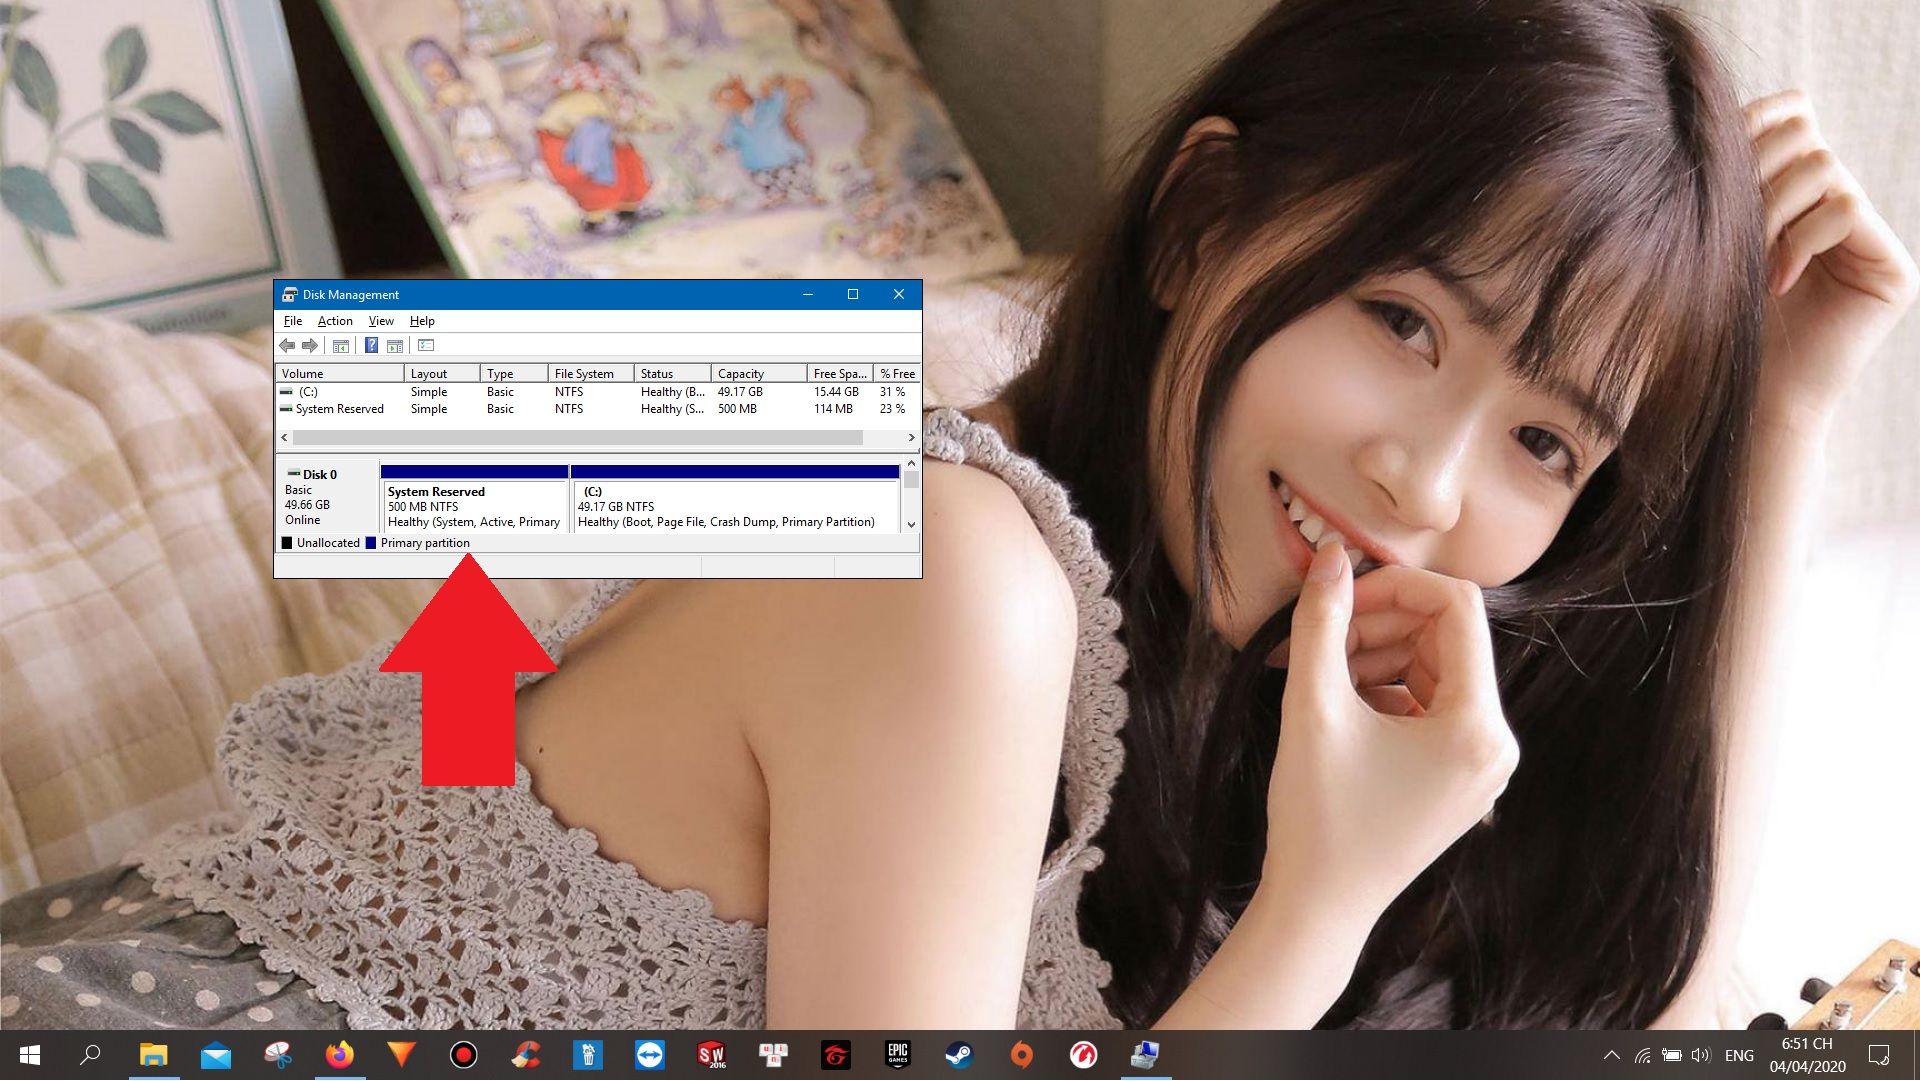The height and width of the screenshot is (1081, 1920).
Task: Switch input language via ENG indicator
Action: [1739, 1056]
